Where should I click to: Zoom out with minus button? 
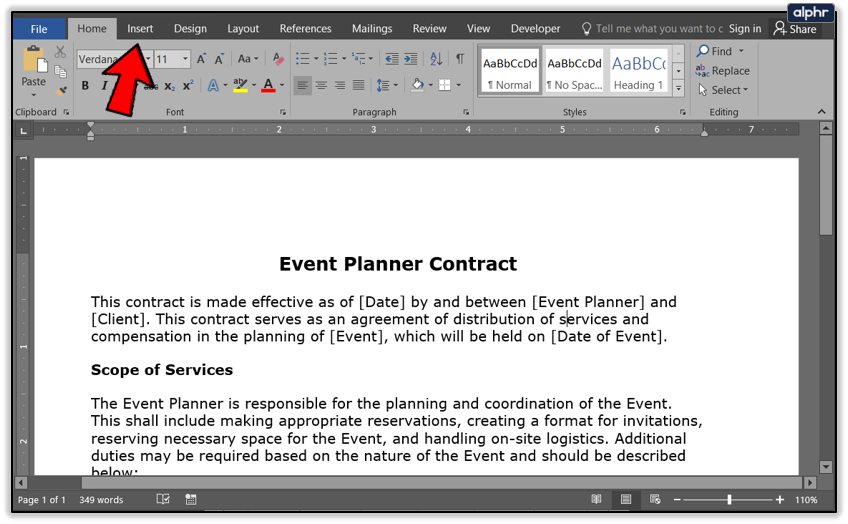pyautogui.click(x=677, y=500)
